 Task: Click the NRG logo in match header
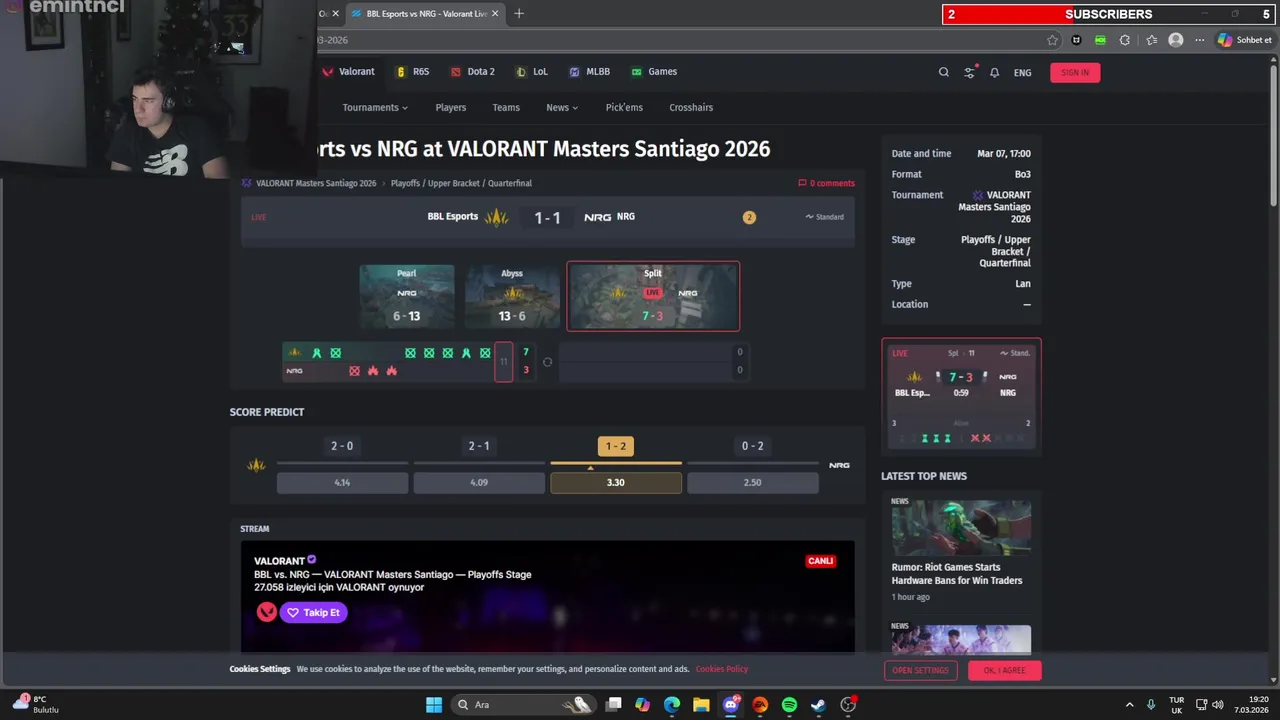point(597,217)
